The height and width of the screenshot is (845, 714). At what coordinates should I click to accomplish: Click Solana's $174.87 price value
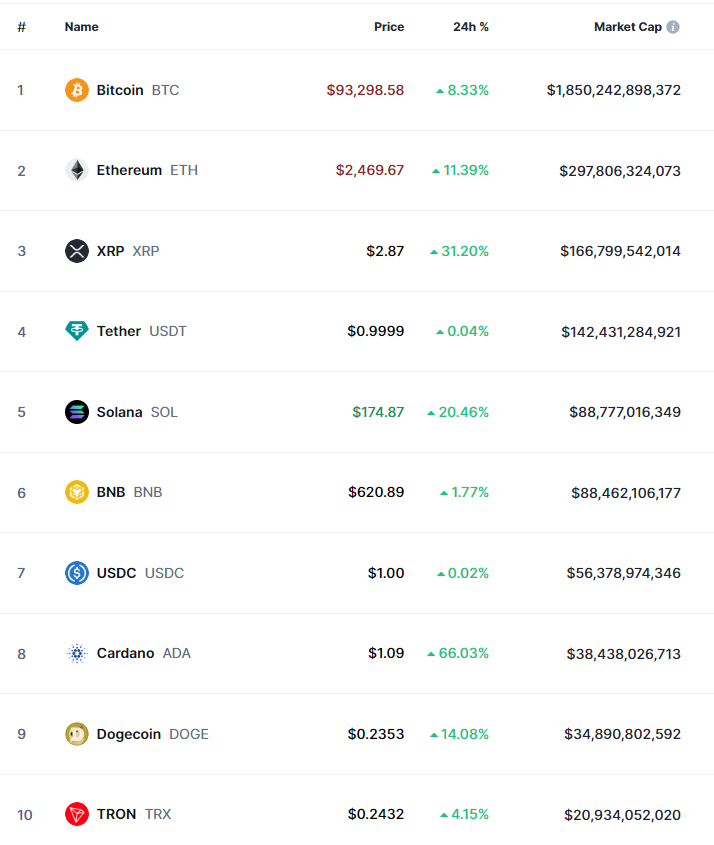378,412
